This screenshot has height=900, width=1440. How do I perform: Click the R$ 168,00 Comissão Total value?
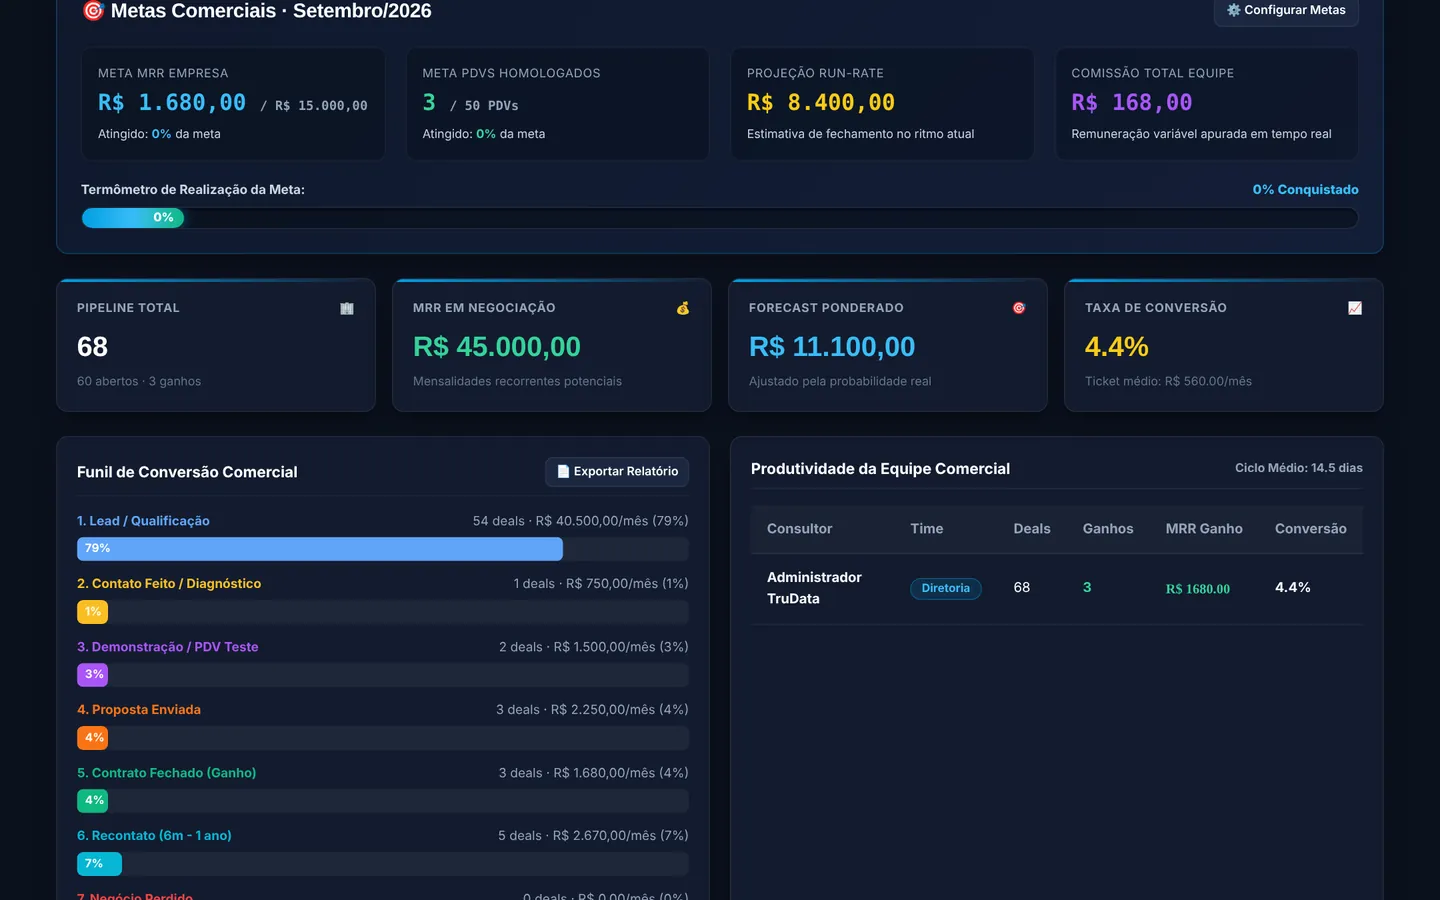pos(1132,103)
